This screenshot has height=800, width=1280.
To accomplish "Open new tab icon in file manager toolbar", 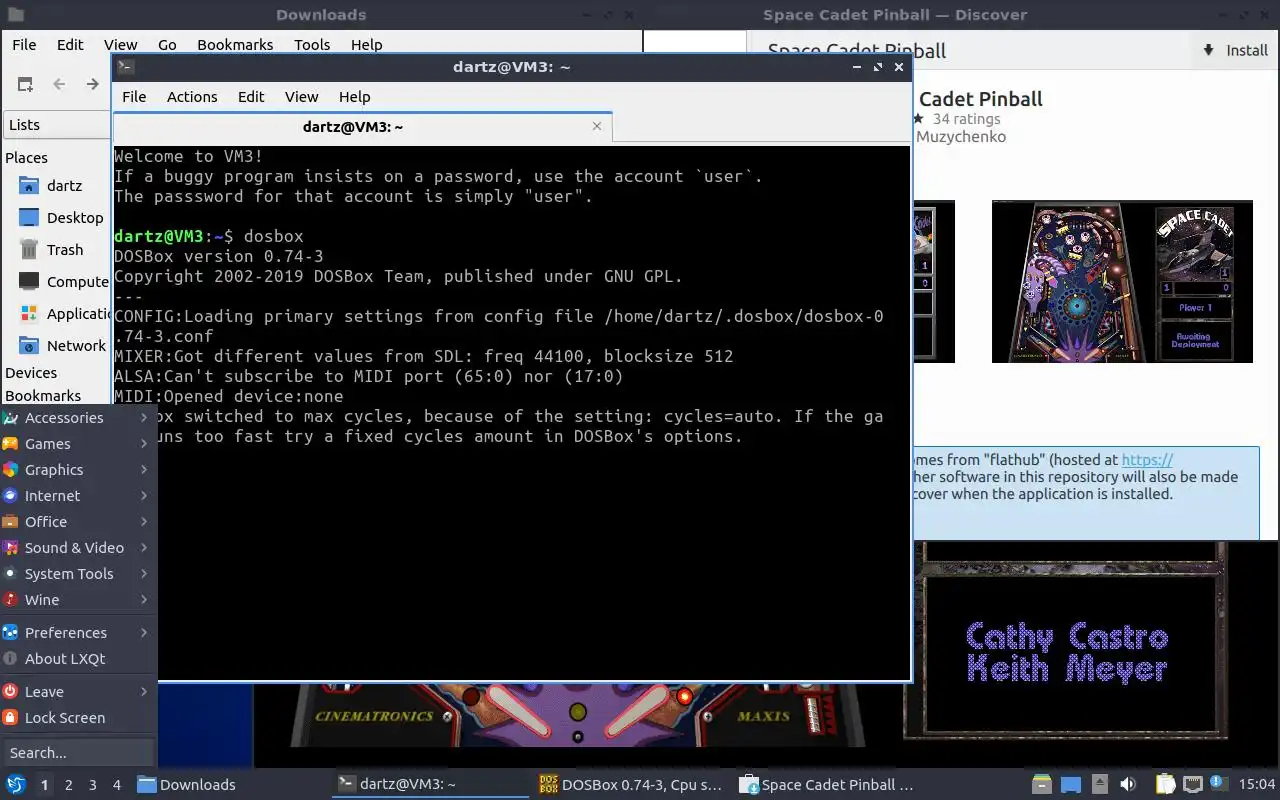I will pos(25,84).
